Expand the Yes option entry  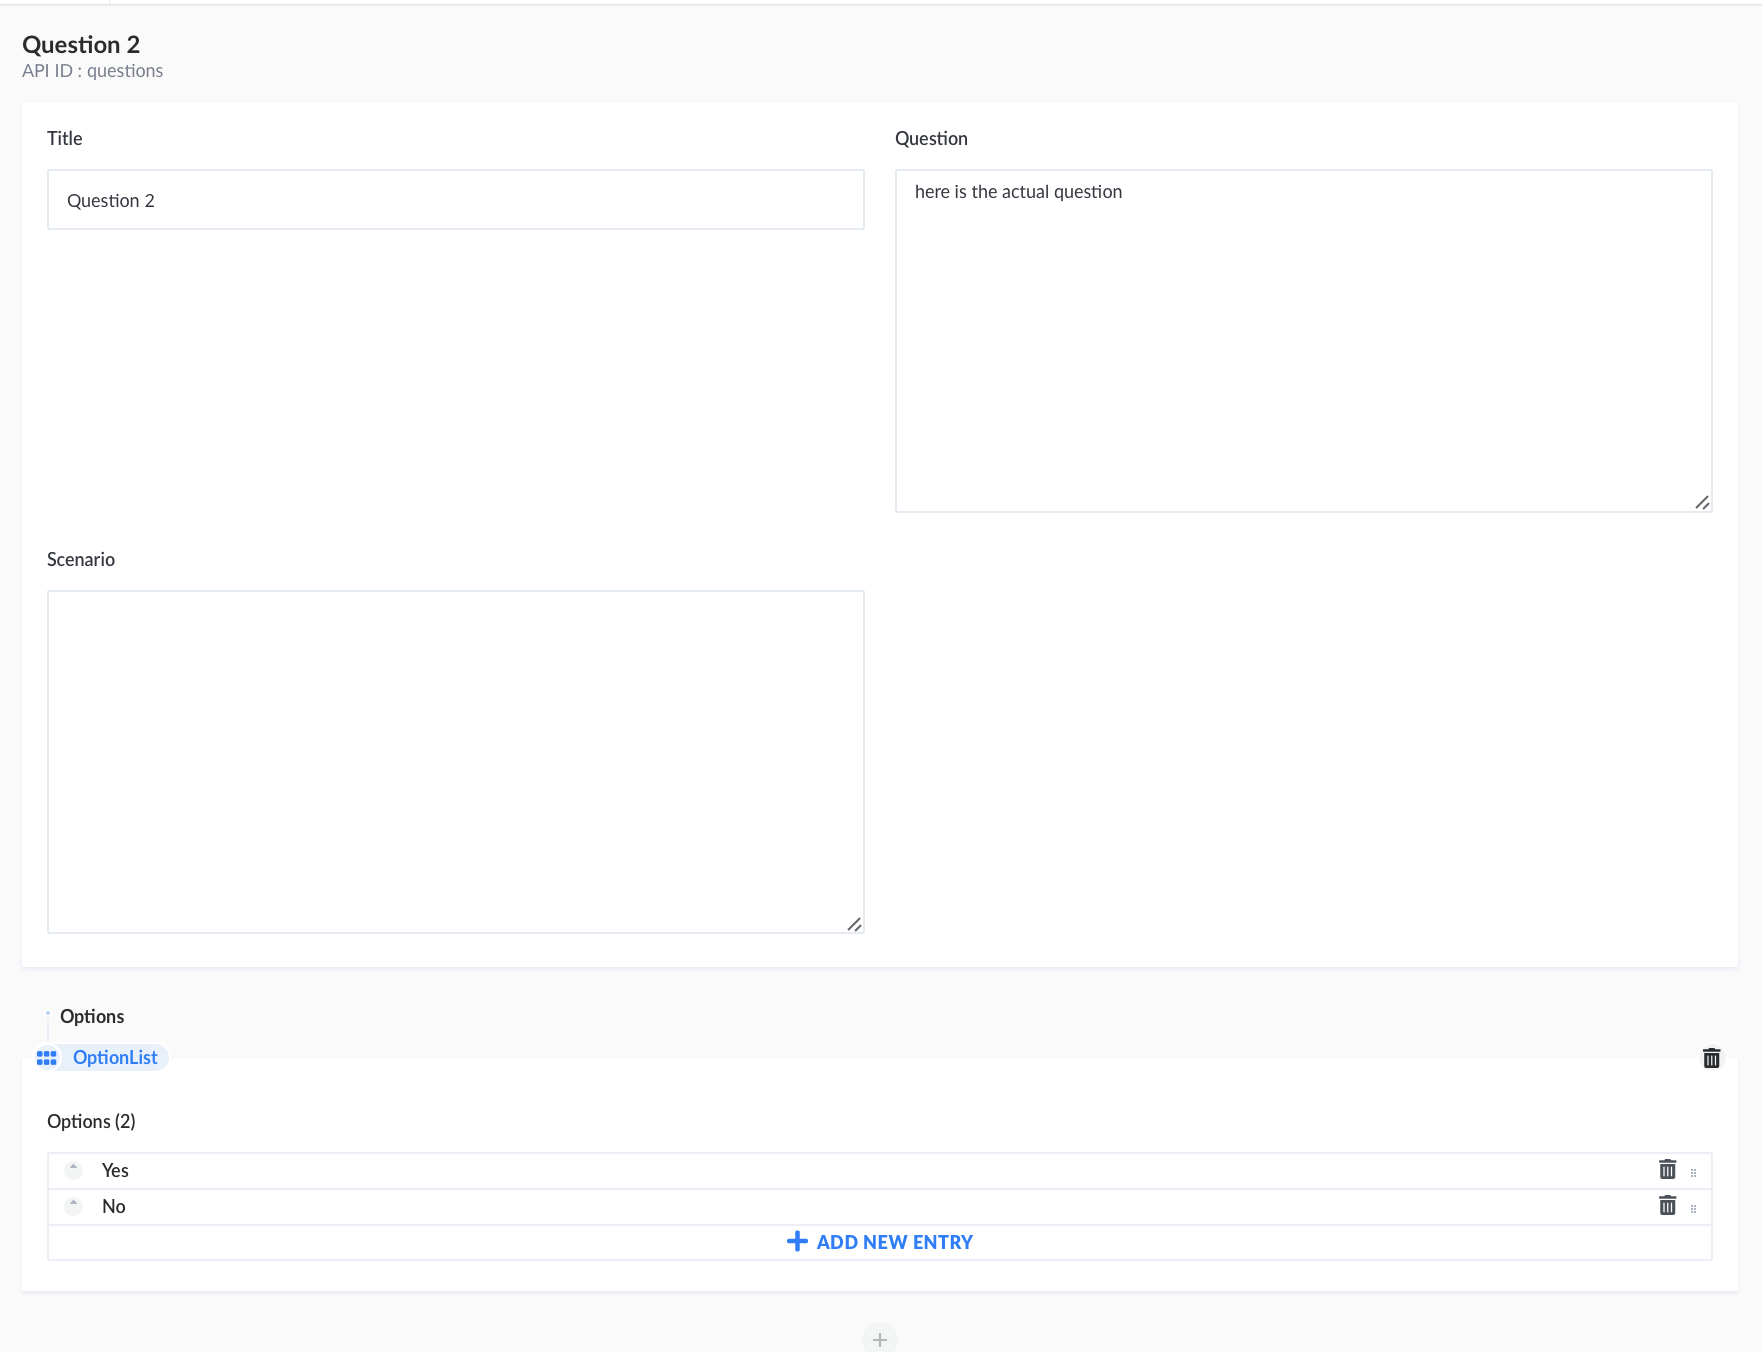click(x=73, y=1169)
